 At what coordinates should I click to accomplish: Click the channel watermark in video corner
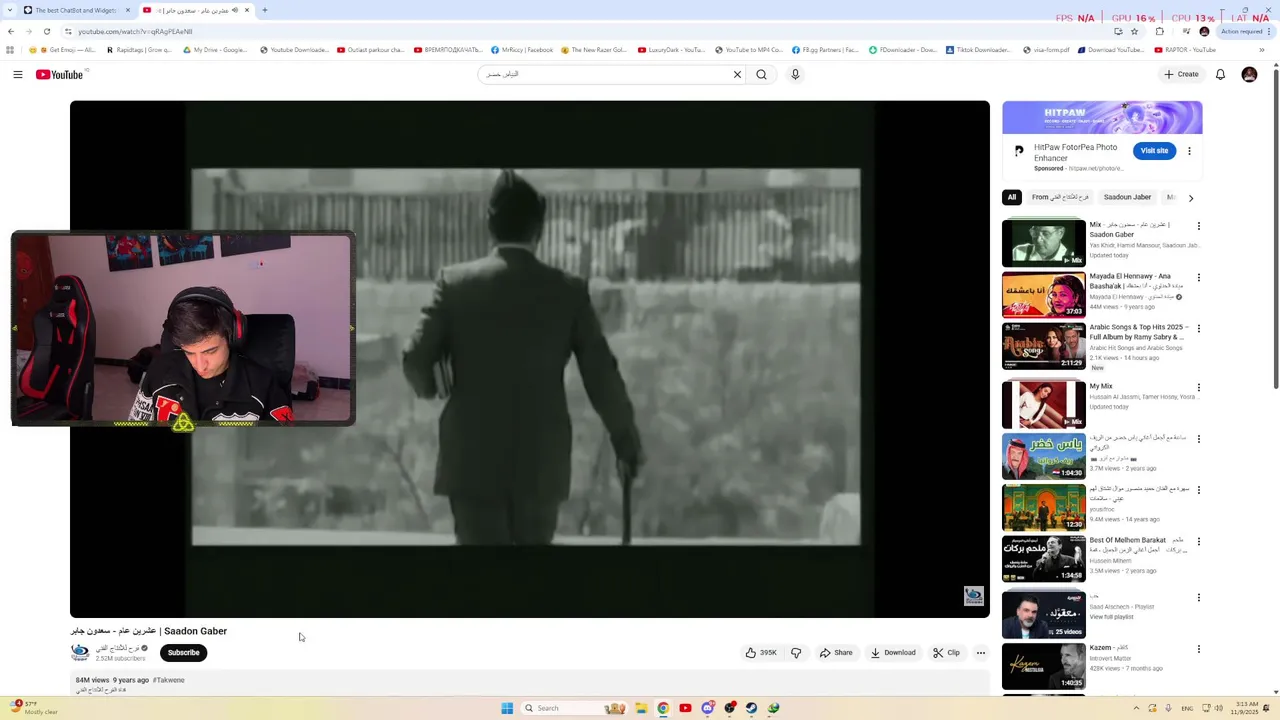tap(973, 596)
